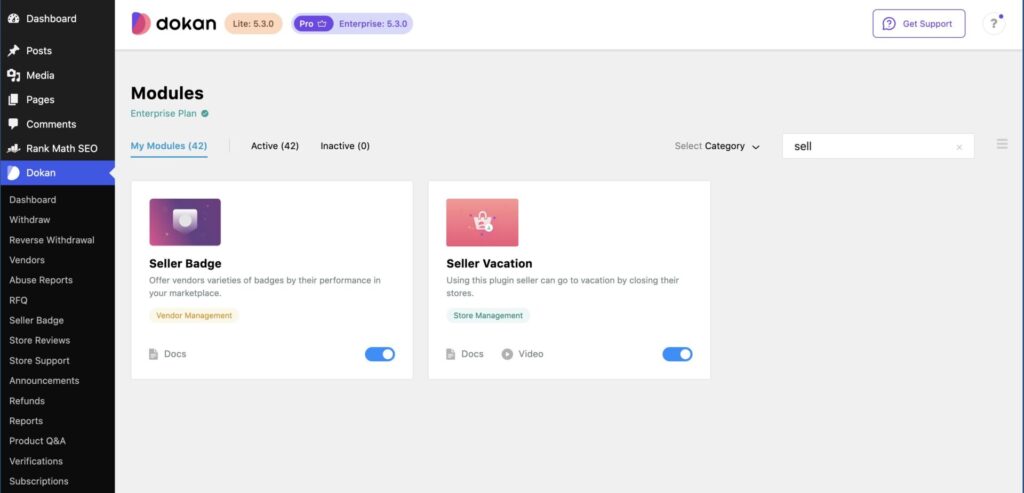Click the Comments bubble icon

[x=13, y=124]
